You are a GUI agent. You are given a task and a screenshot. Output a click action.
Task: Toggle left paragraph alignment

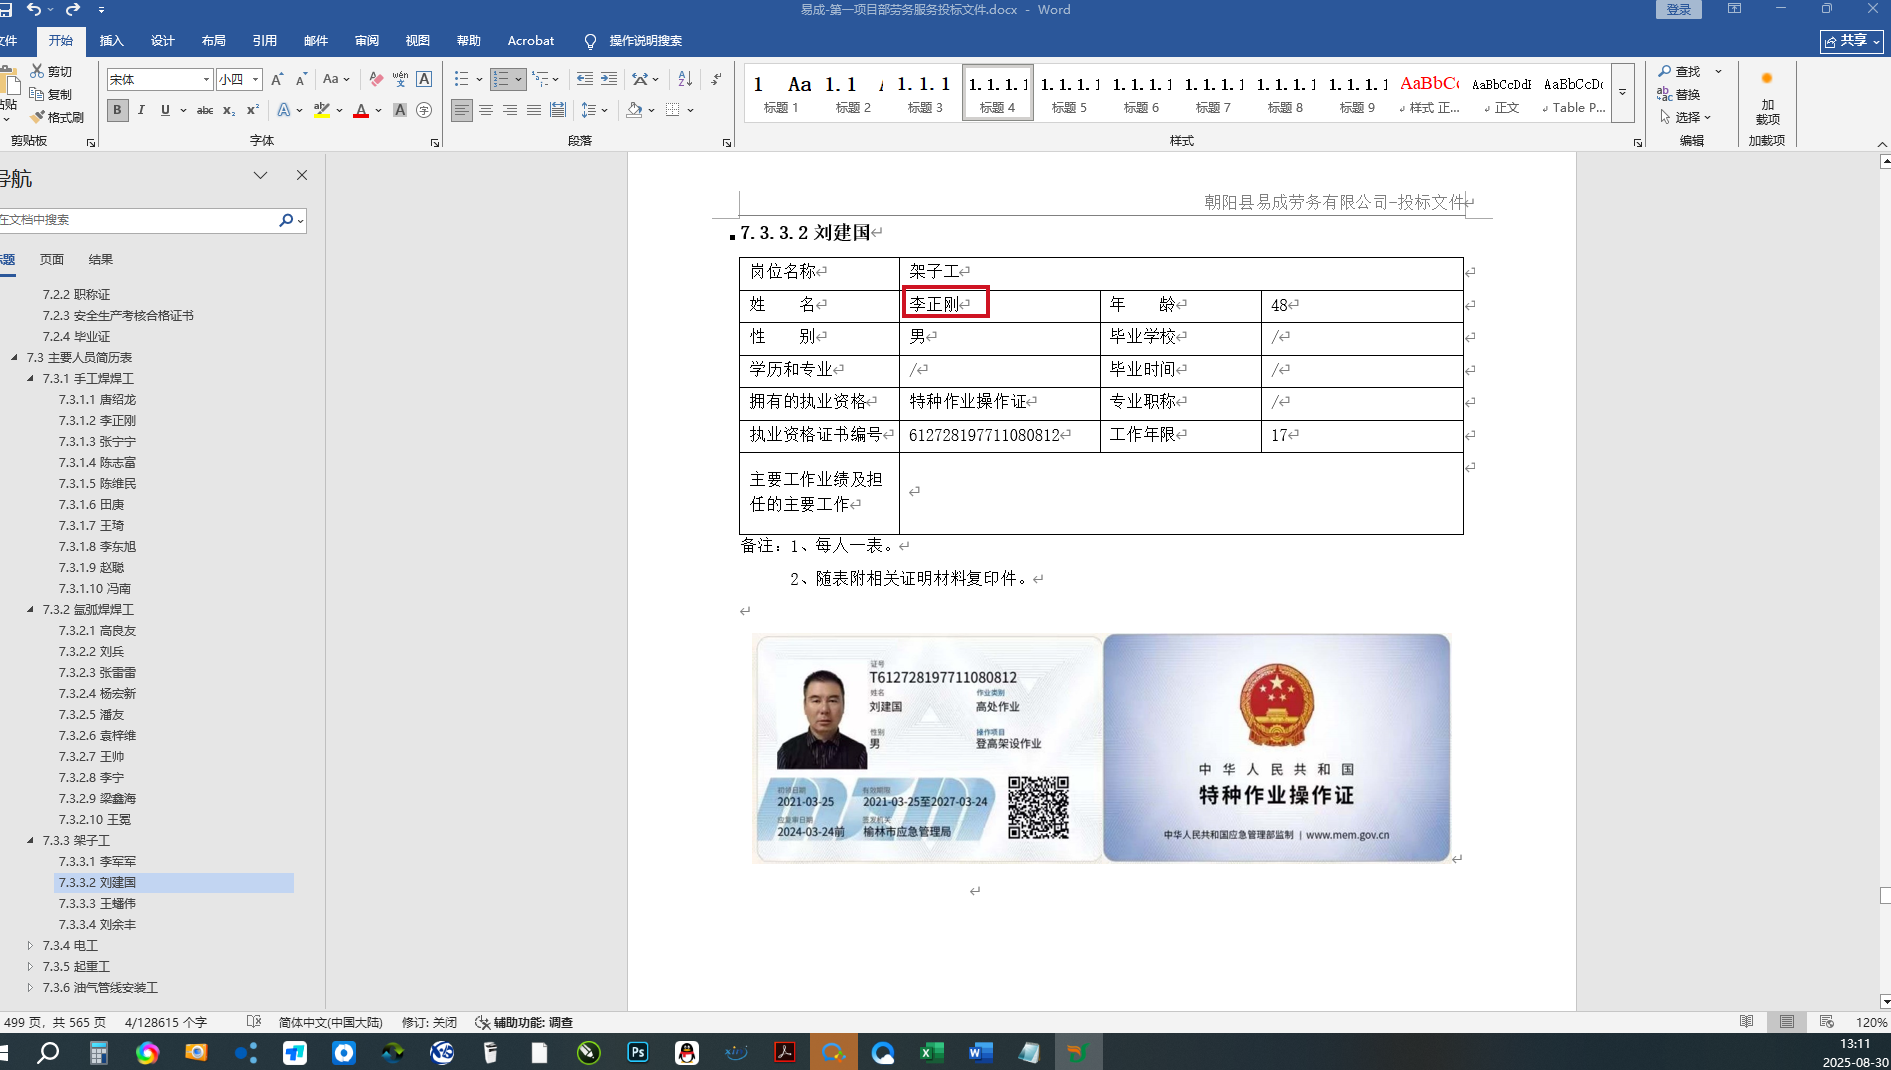pyautogui.click(x=461, y=110)
